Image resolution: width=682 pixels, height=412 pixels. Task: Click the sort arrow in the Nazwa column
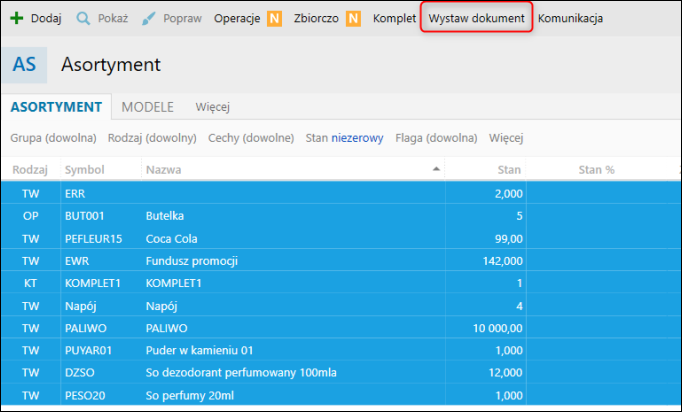436,169
